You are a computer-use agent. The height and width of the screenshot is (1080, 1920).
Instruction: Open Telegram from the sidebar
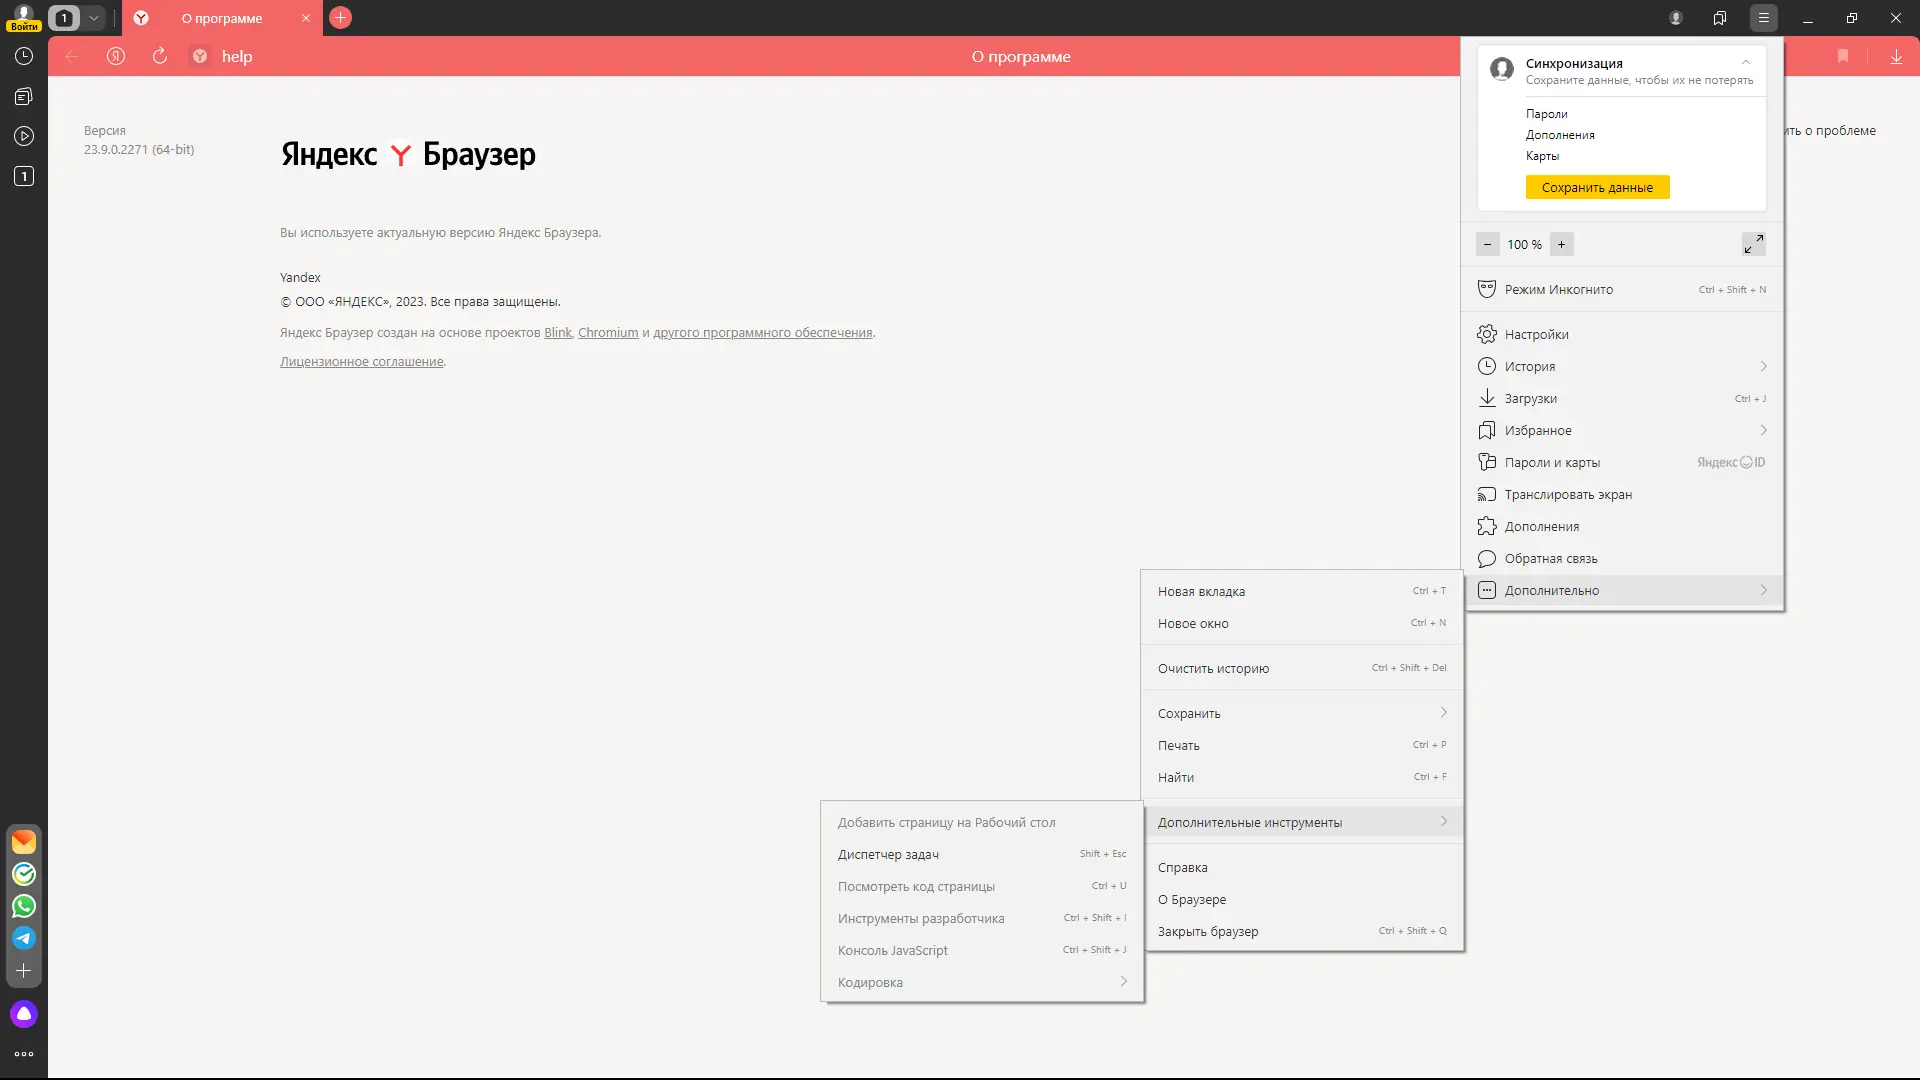(x=24, y=938)
